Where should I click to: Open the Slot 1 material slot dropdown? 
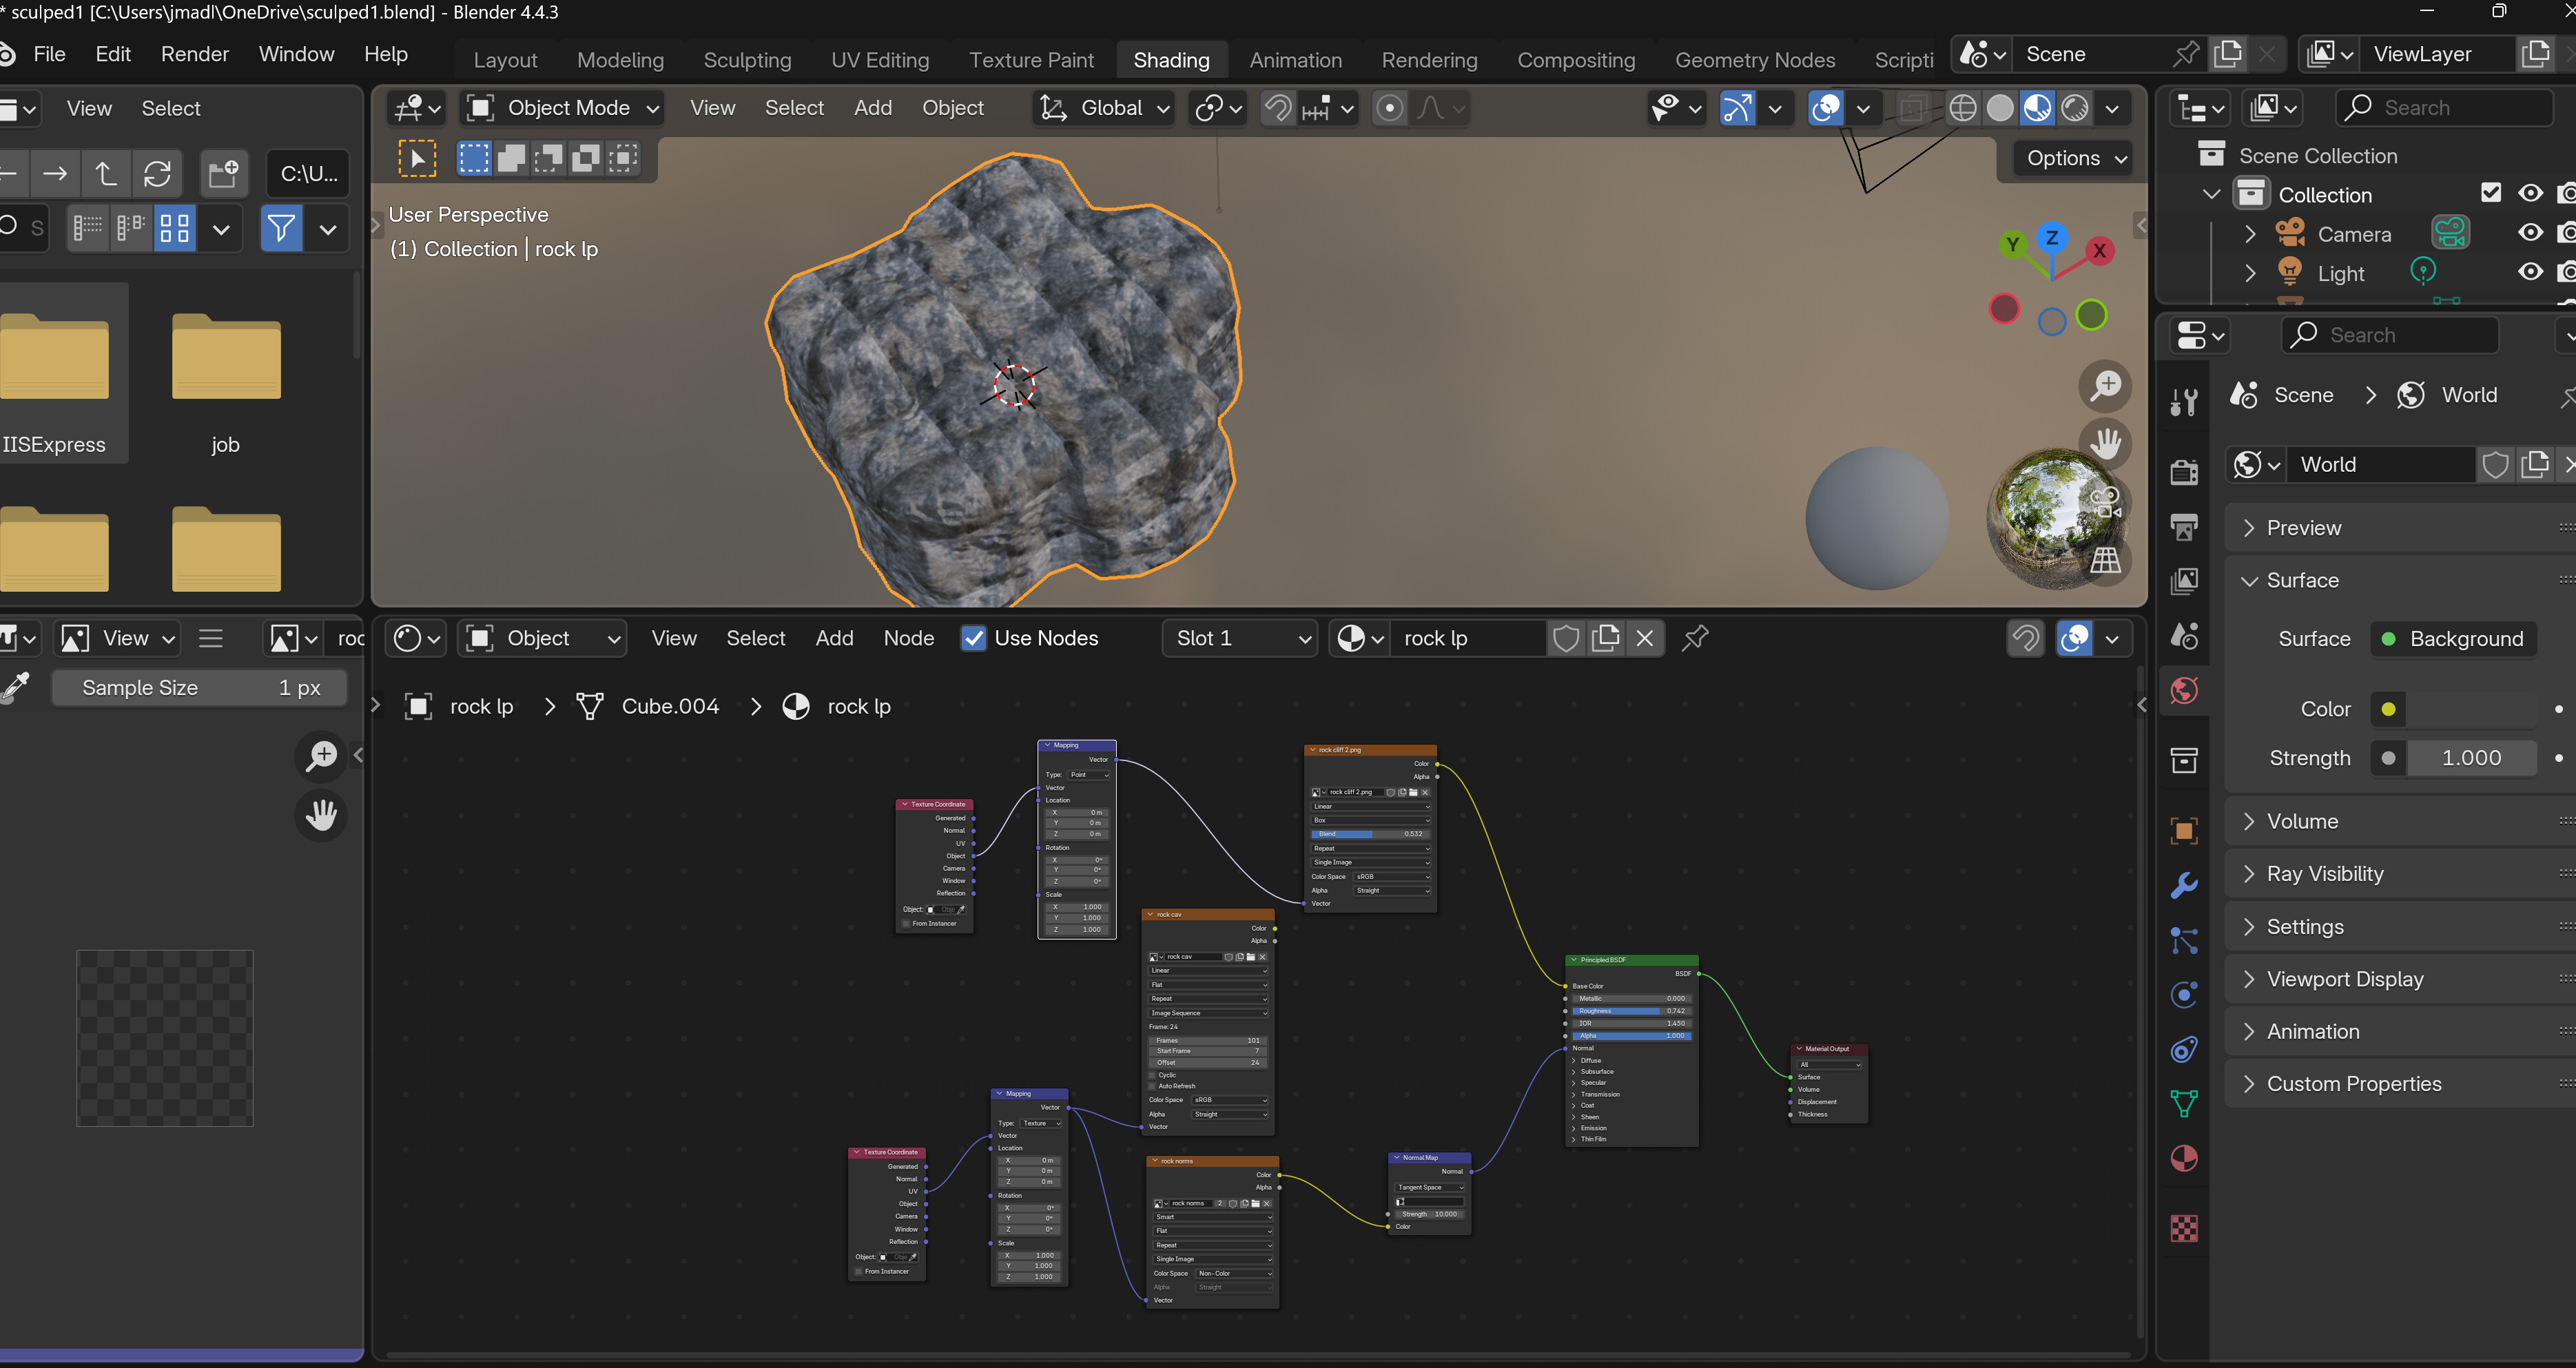coord(1240,638)
